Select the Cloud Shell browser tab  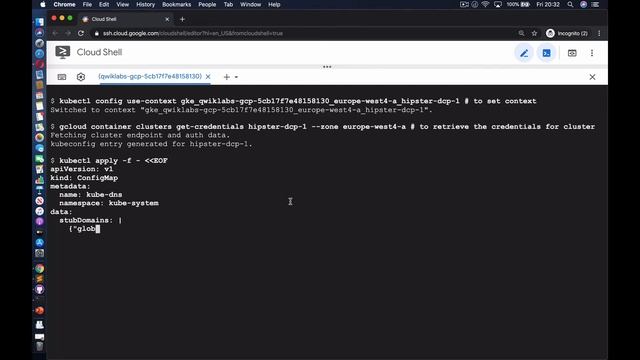click(125, 19)
